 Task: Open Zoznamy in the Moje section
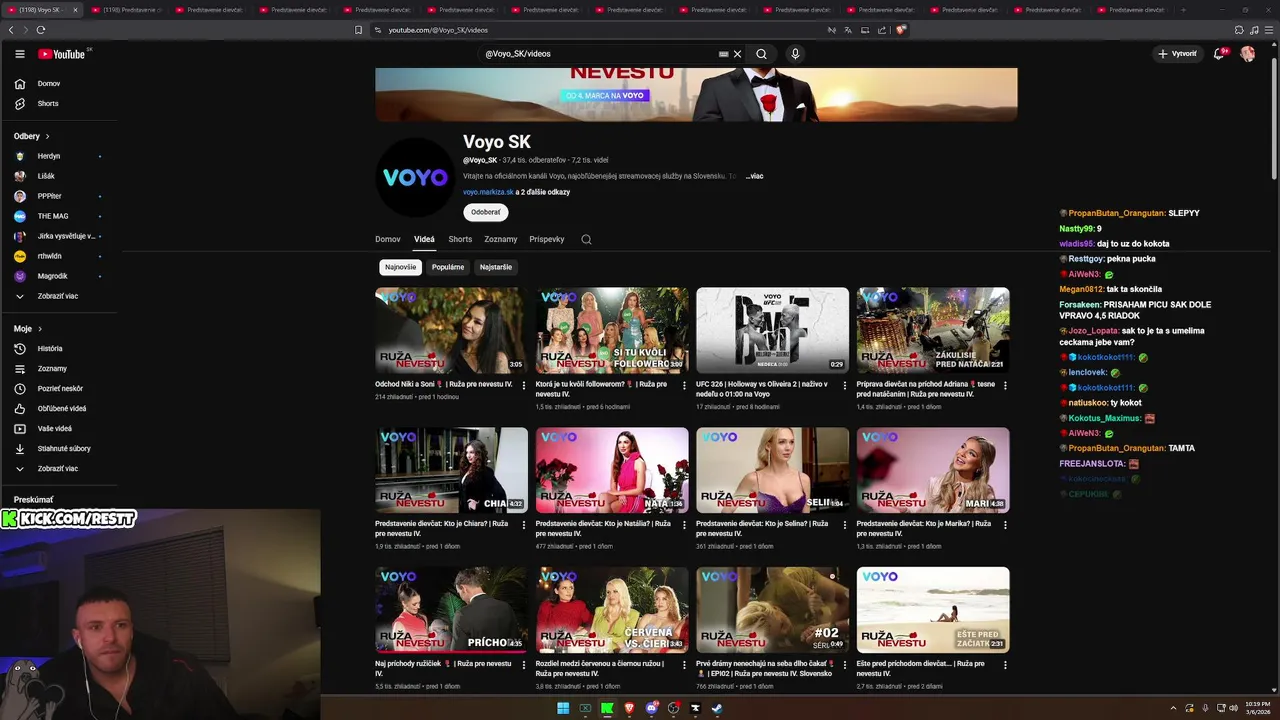click(x=52, y=369)
